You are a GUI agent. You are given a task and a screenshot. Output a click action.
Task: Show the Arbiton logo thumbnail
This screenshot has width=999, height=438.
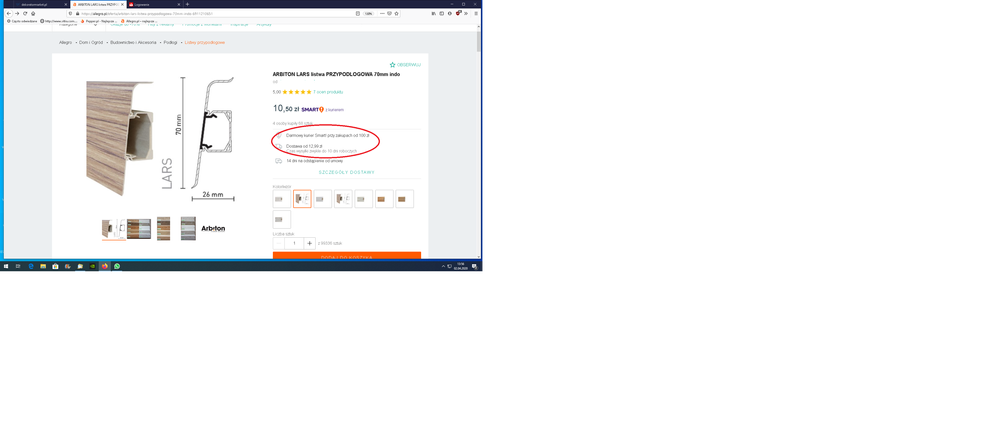(x=213, y=228)
